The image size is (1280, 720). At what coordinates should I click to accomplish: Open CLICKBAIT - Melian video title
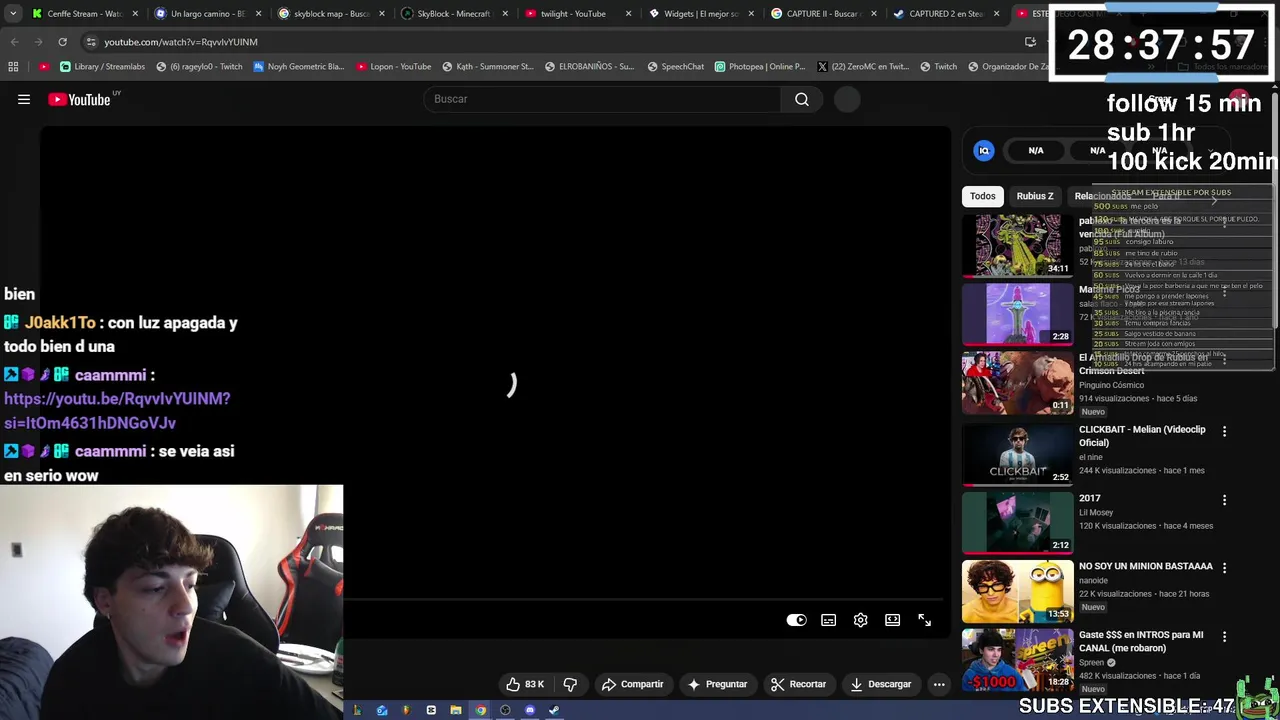click(1142, 436)
